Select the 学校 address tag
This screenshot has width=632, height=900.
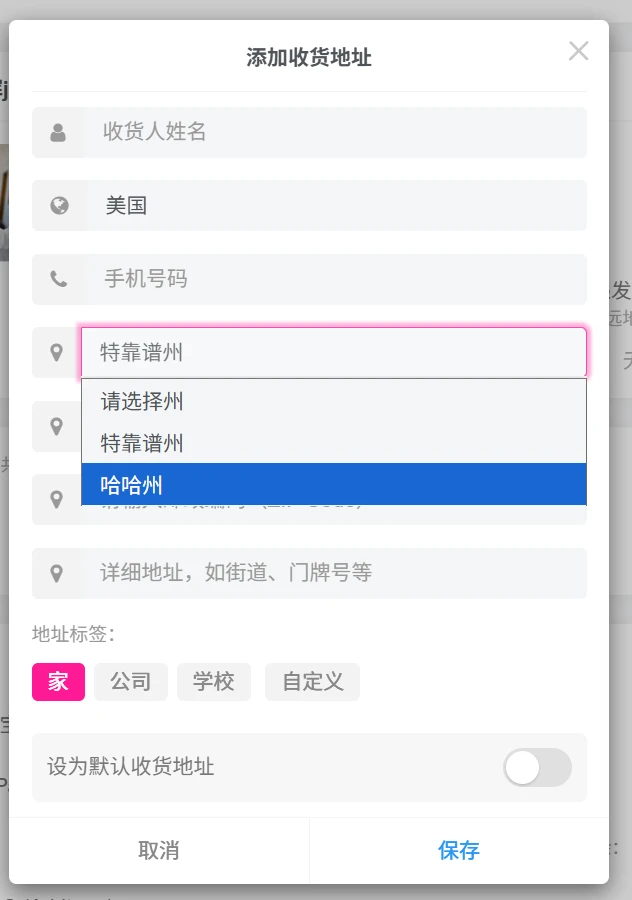click(x=214, y=682)
